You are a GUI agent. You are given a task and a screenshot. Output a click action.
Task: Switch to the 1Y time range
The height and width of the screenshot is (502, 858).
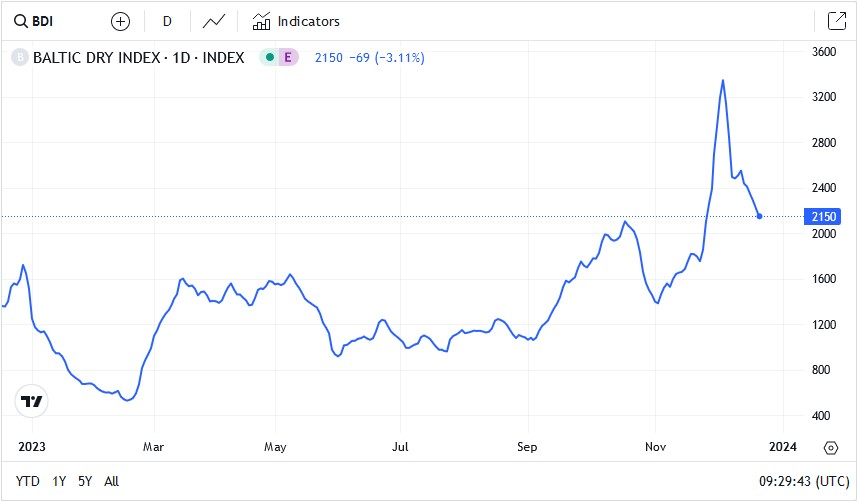click(59, 481)
